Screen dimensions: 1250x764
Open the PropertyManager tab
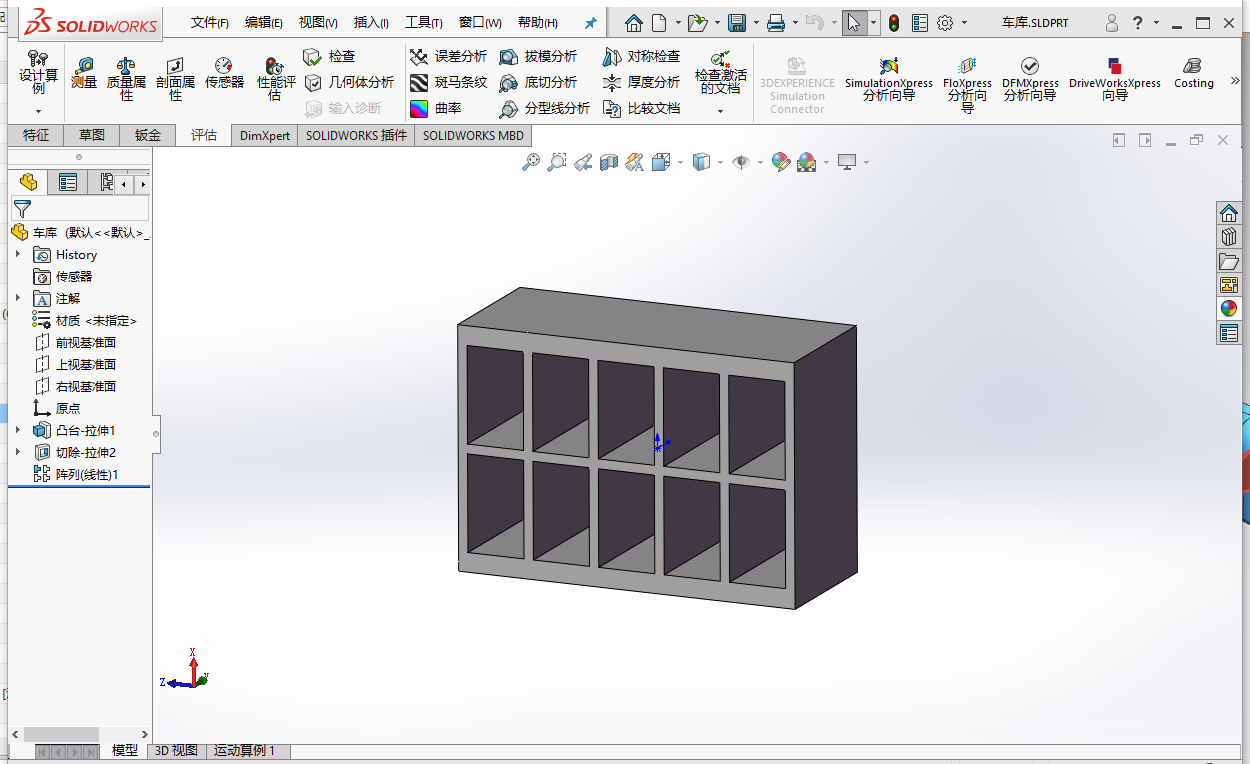tap(67, 182)
